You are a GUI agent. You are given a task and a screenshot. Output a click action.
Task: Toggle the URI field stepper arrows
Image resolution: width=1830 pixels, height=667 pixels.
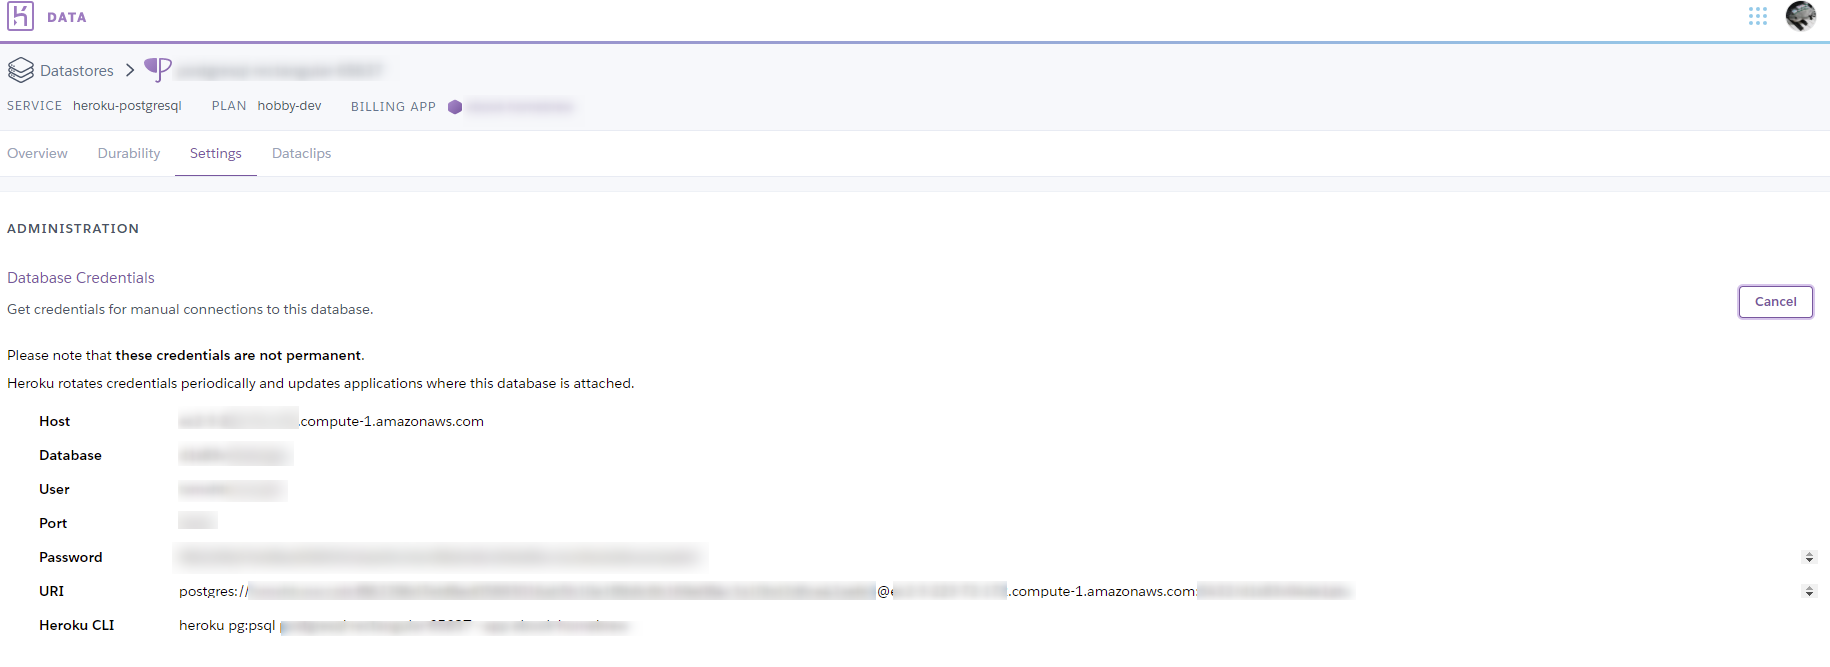click(1809, 591)
